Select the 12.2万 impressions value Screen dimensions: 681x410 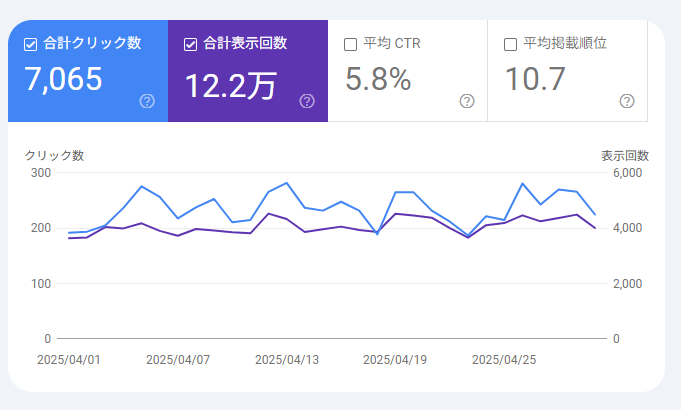tap(231, 86)
